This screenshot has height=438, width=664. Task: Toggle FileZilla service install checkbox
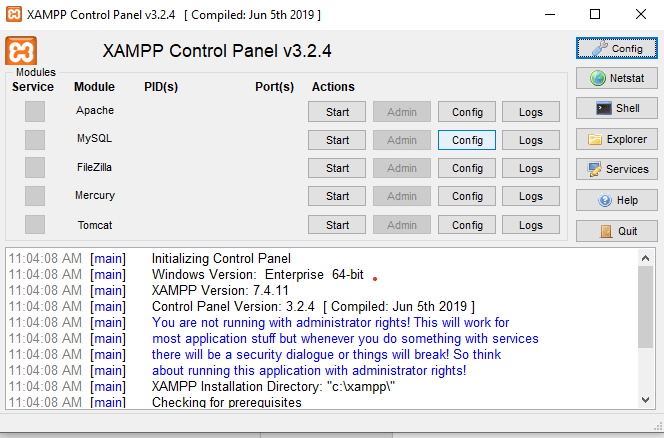point(35,168)
